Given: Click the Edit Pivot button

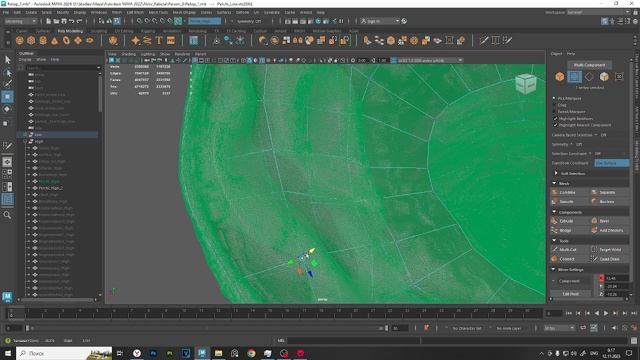Looking at the screenshot, I should pos(570,294).
